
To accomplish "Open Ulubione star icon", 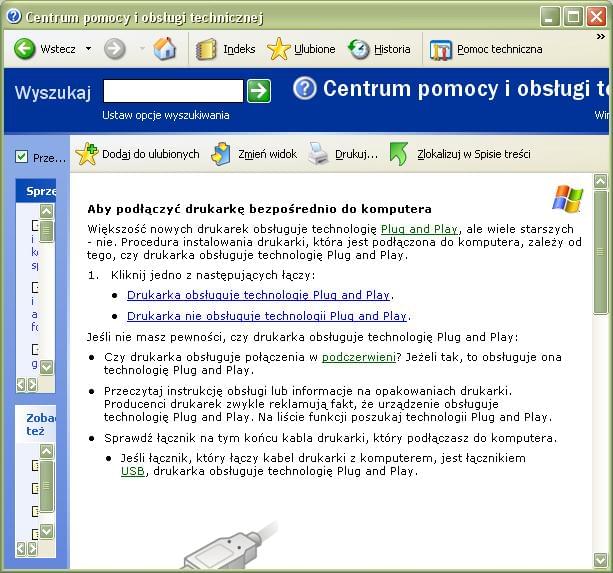I will coord(278,49).
